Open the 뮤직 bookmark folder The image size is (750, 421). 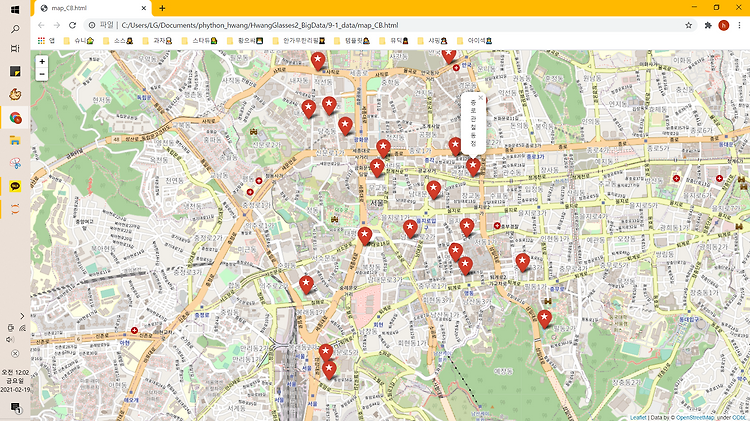[x=394, y=41]
